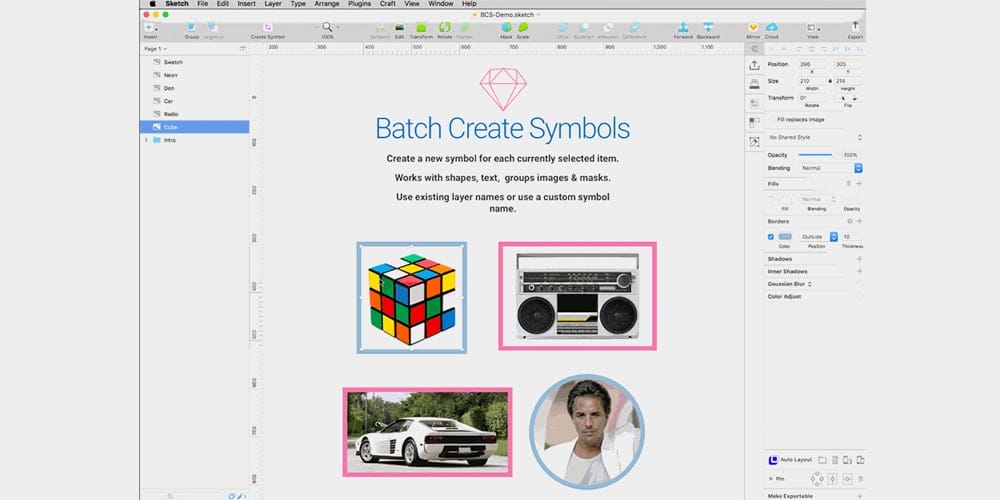Click the Scale toolbar icon
This screenshot has height=500, width=1000.
point(523,27)
